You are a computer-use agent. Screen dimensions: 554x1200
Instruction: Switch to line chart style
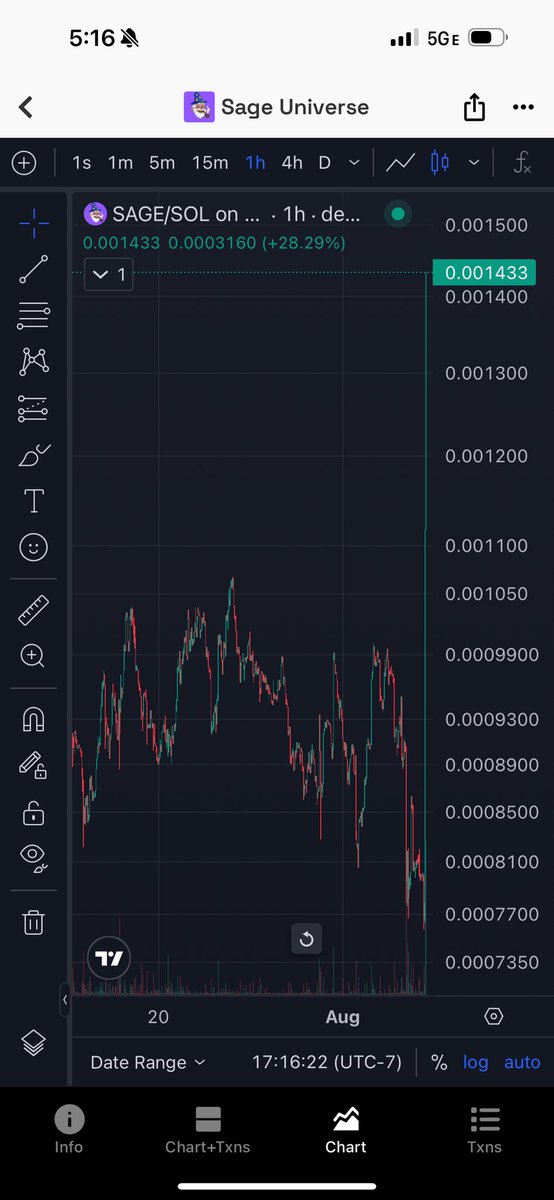401,162
